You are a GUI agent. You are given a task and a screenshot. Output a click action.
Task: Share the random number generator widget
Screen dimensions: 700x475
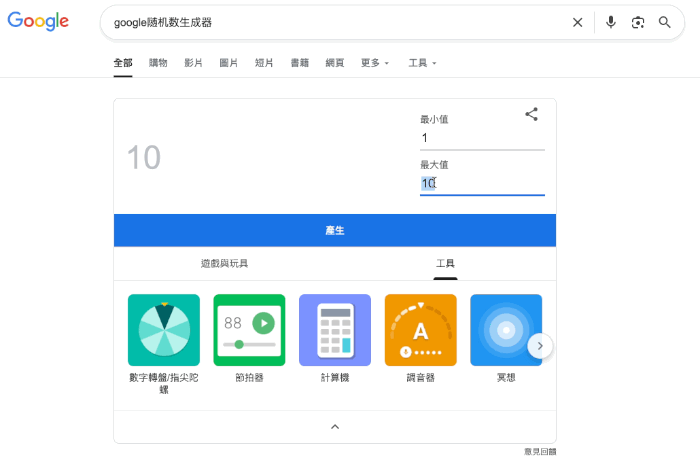(x=531, y=114)
